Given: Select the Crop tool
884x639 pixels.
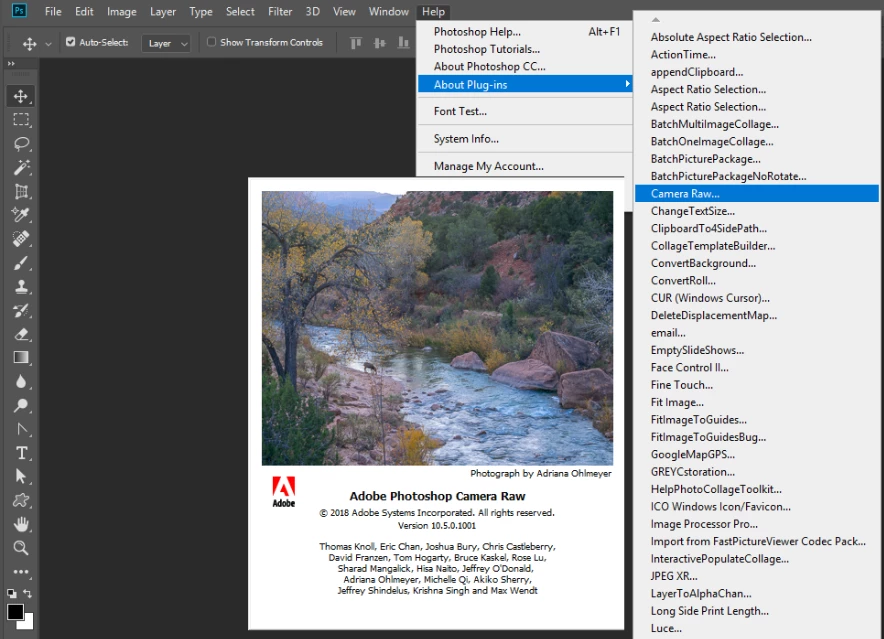Looking at the screenshot, I should coord(21,191).
